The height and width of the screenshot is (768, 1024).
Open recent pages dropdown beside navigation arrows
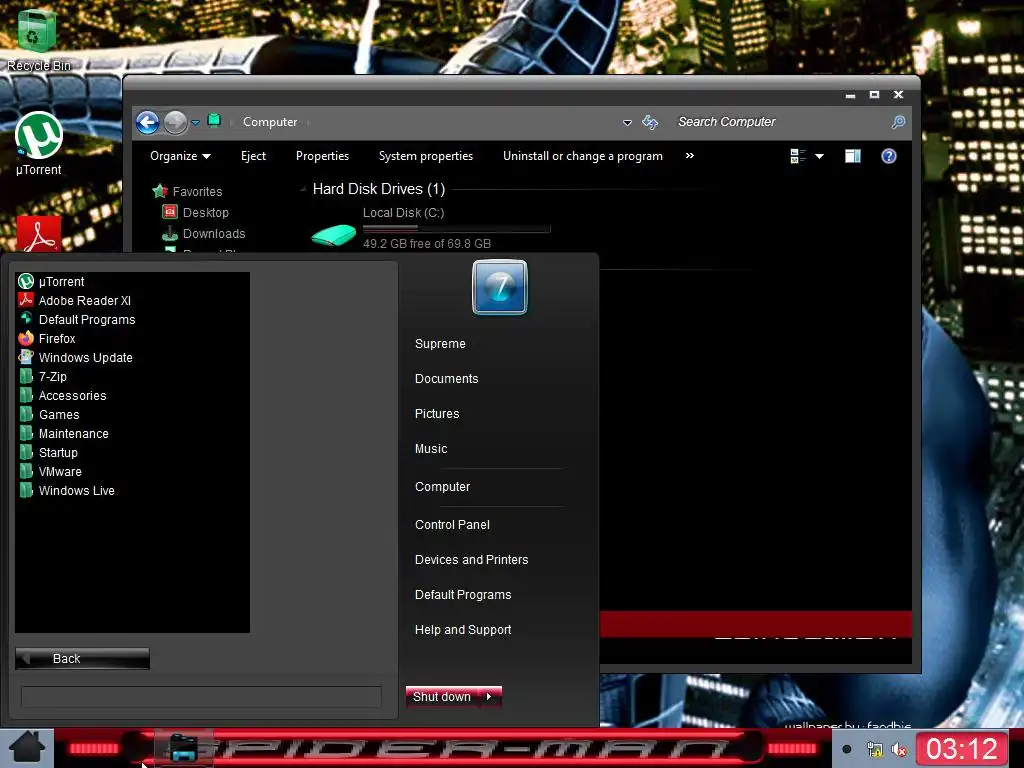195,123
